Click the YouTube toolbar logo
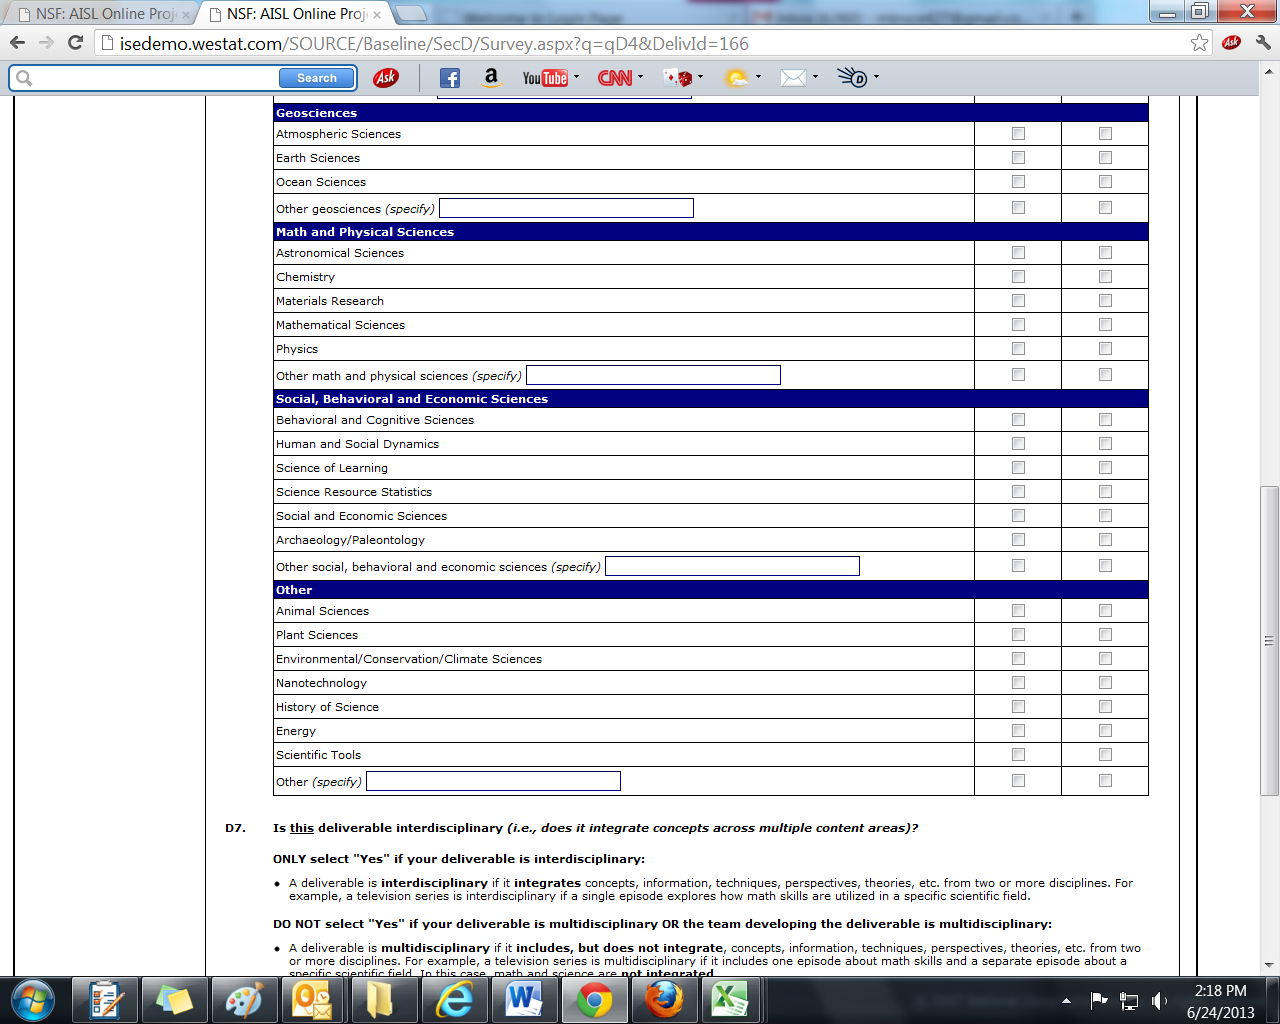Screen dimensions: 1280x1024 click(x=545, y=78)
